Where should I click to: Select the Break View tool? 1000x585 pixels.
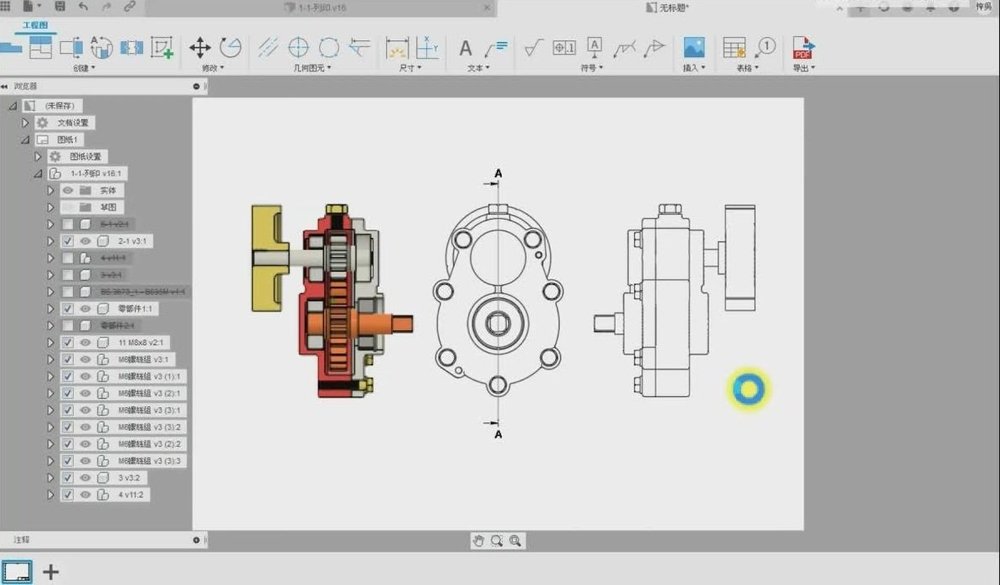(x=131, y=48)
